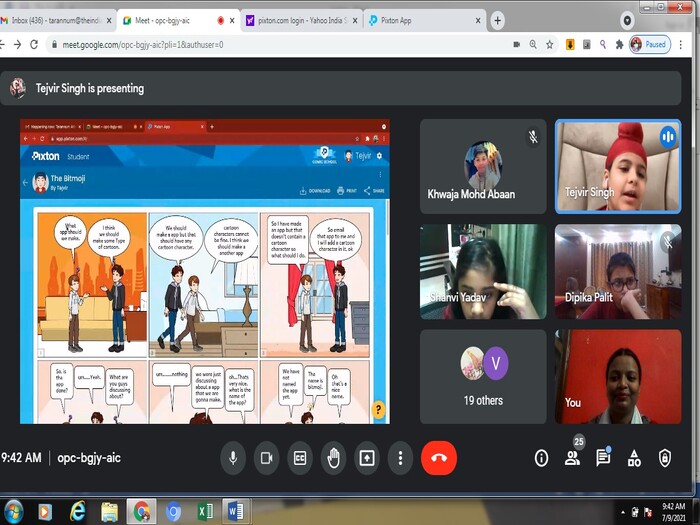The height and width of the screenshot is (525, 700).
Task: Switch to the Pixton App tab
Action: click(x=422, y=21)
